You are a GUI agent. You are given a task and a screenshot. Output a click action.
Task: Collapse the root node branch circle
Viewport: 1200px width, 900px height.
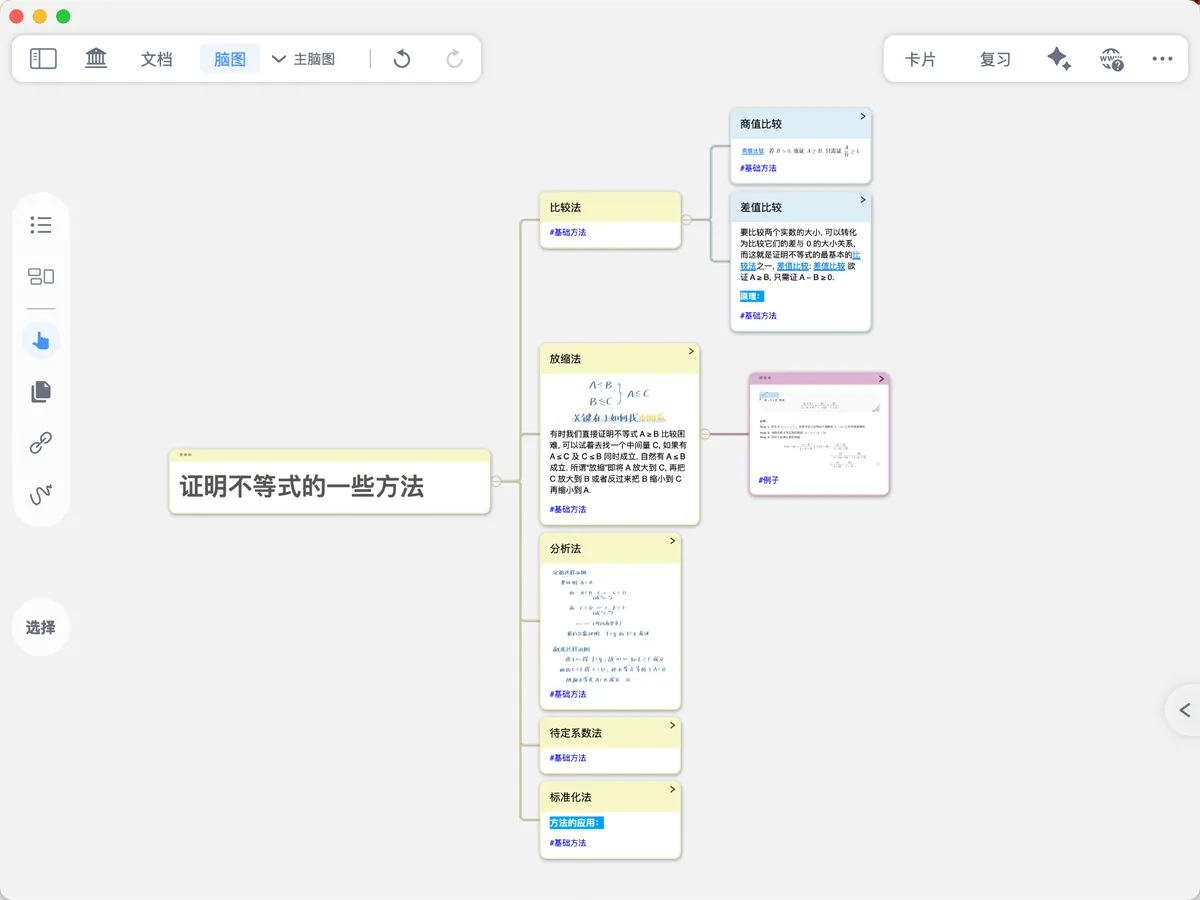pos(496,482)
